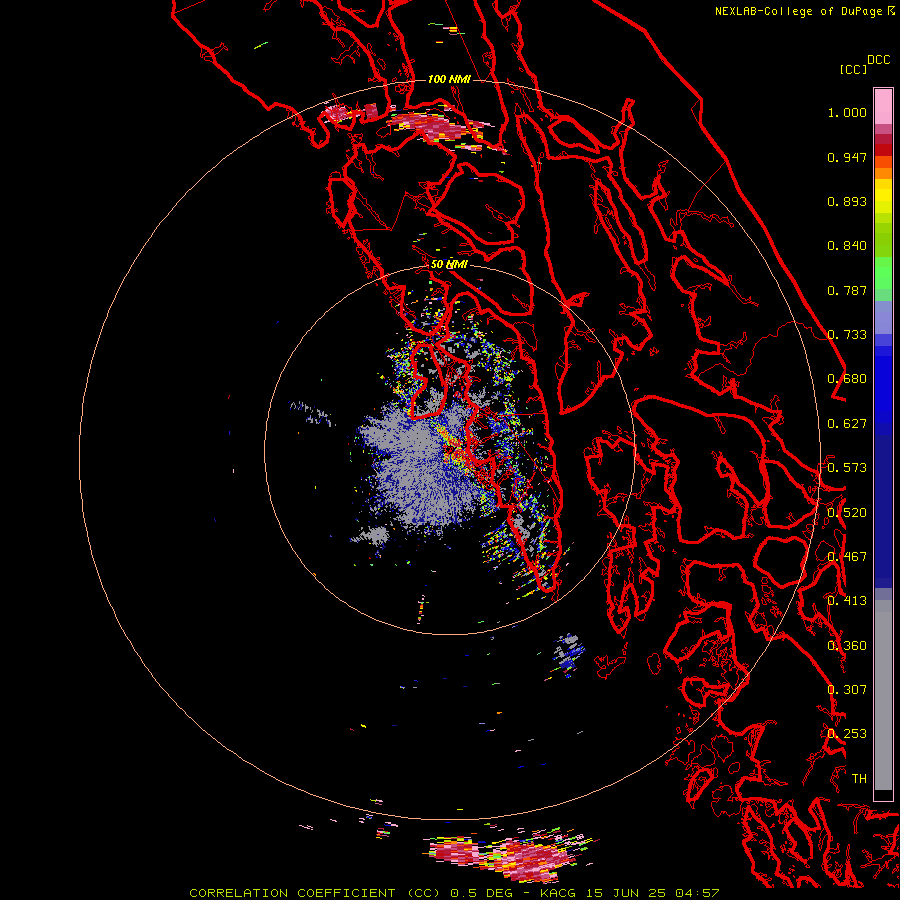Click the 100 NMI range ring label

tap(449, 79)
